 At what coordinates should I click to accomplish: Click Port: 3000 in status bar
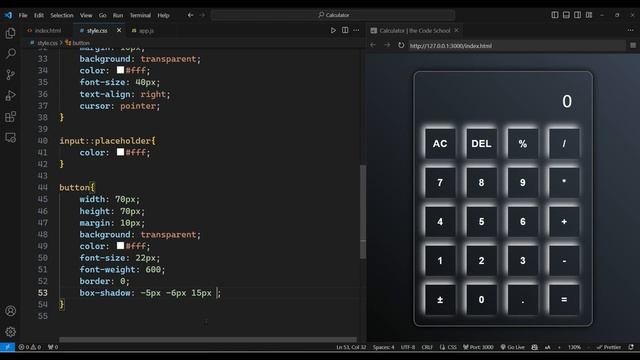[478, 347]
